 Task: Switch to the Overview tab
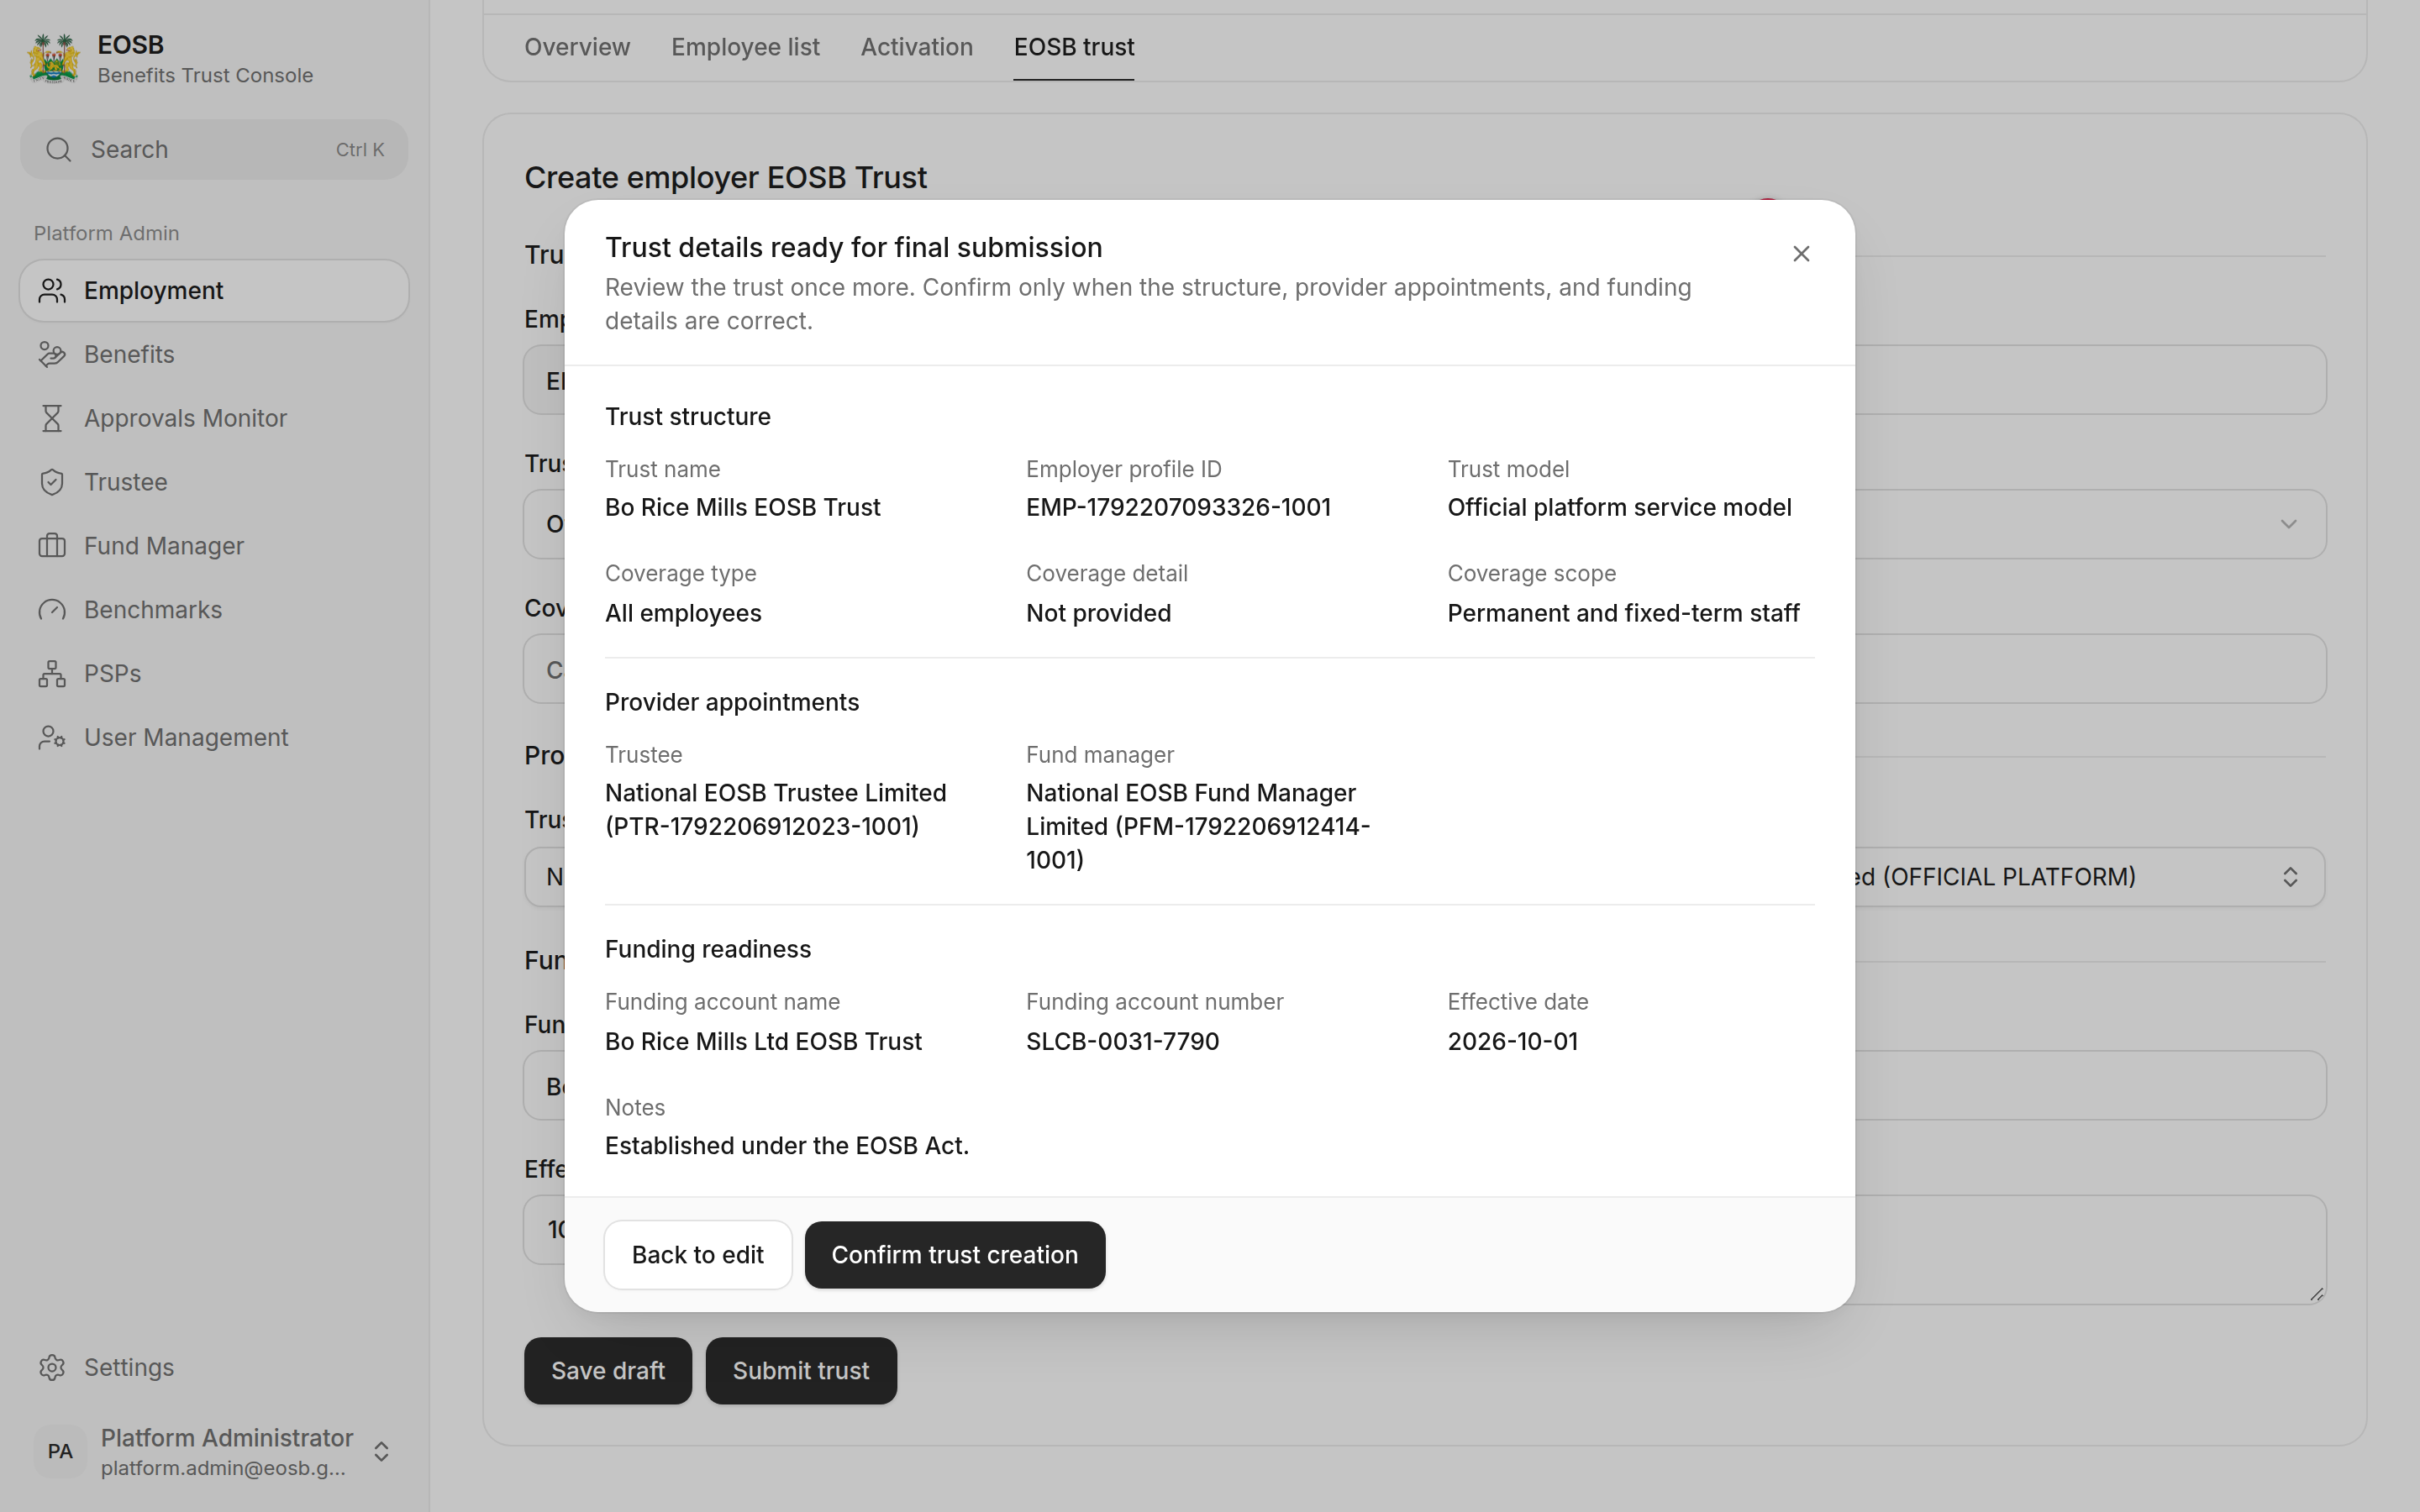click(577, 47)
